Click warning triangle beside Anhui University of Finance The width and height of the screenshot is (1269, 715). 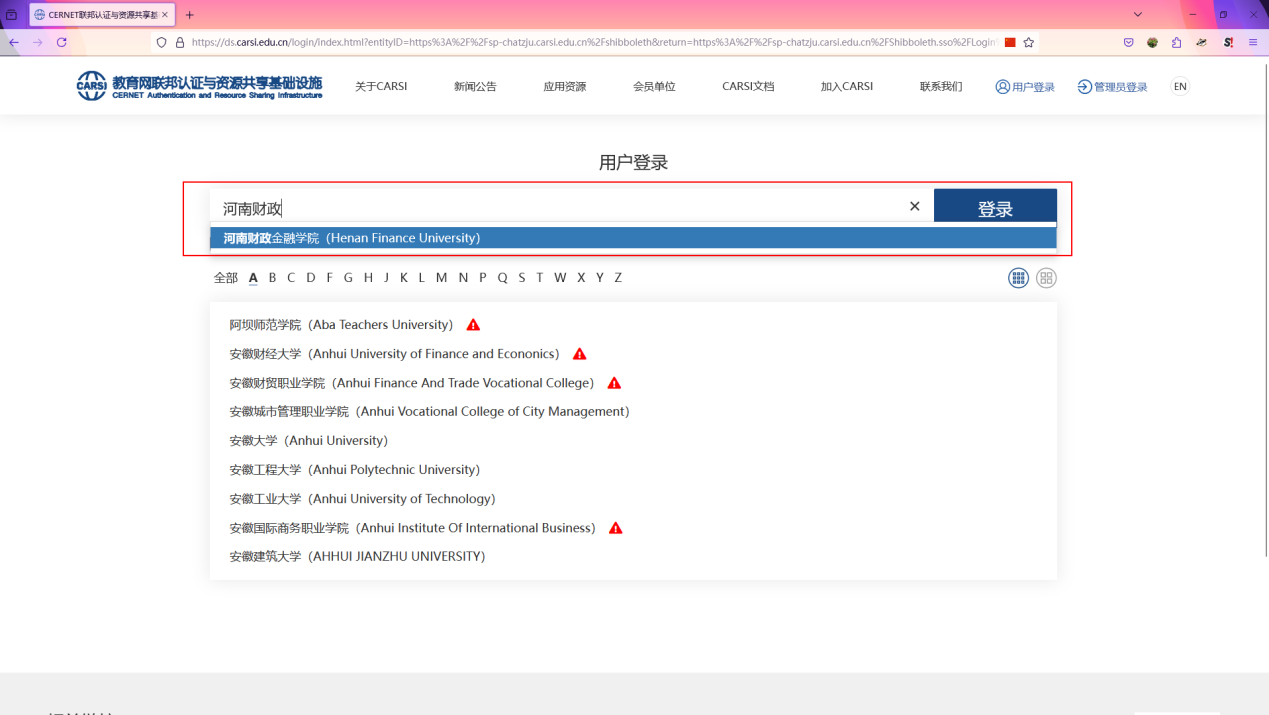tap(579, 354)
